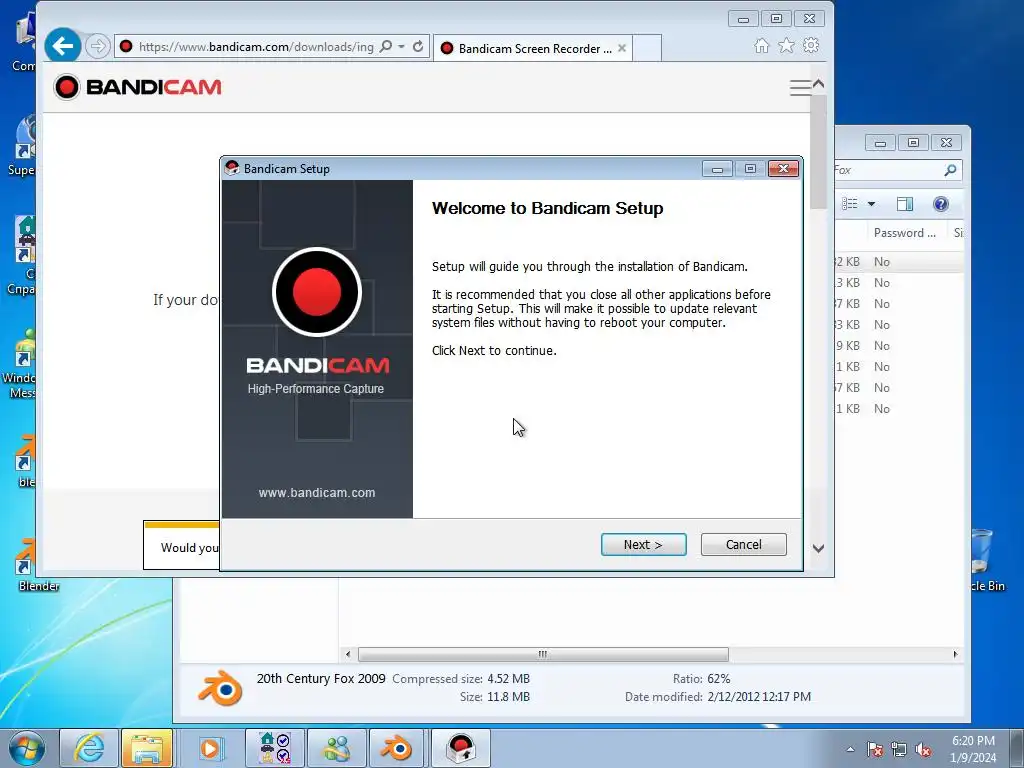Select the Bandicam Screen Recorder tab
The height and width of the screenshot is (768, 1024).
tap(532, 48)
